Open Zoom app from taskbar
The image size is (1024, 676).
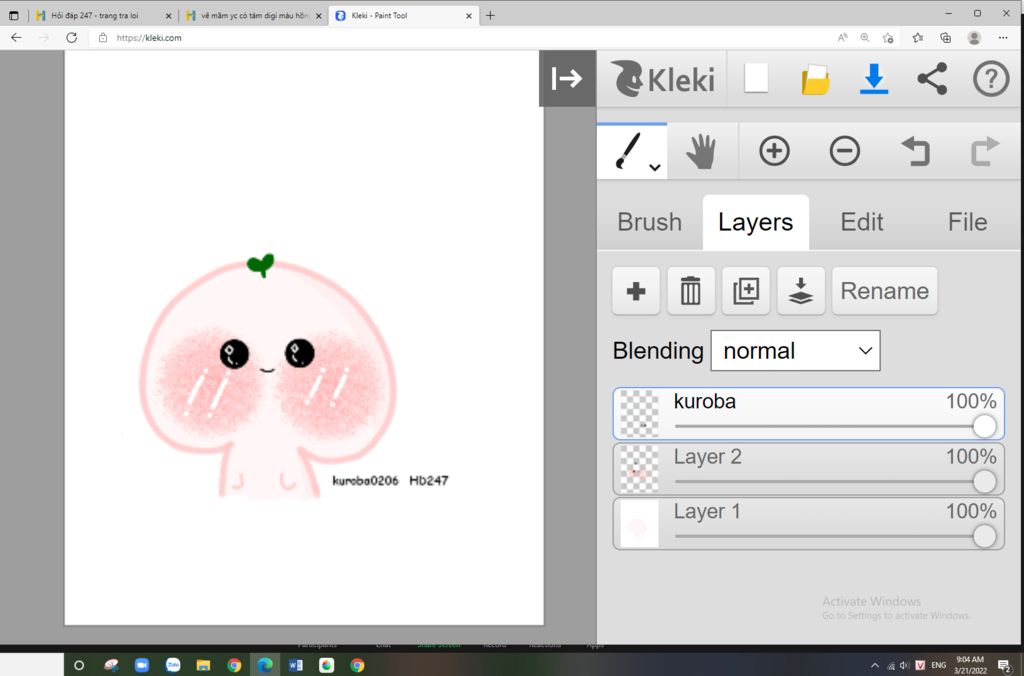tap(142, 665)
